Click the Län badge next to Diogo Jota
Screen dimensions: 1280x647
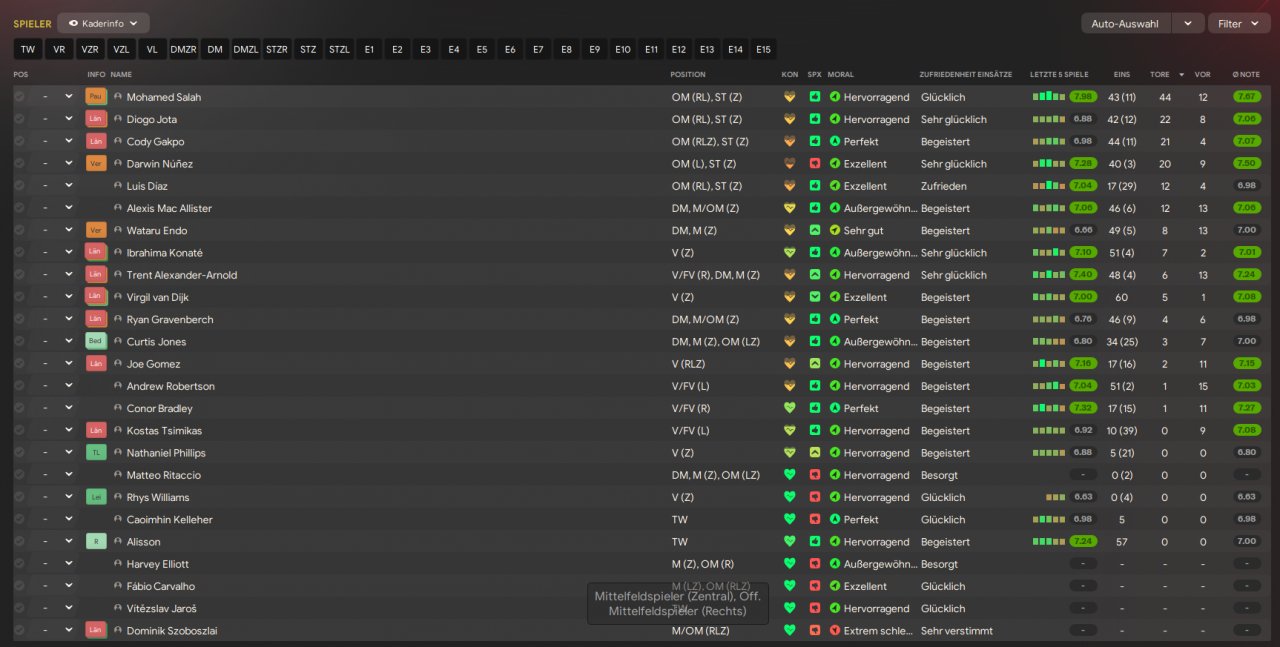click(x=96, y=119)
